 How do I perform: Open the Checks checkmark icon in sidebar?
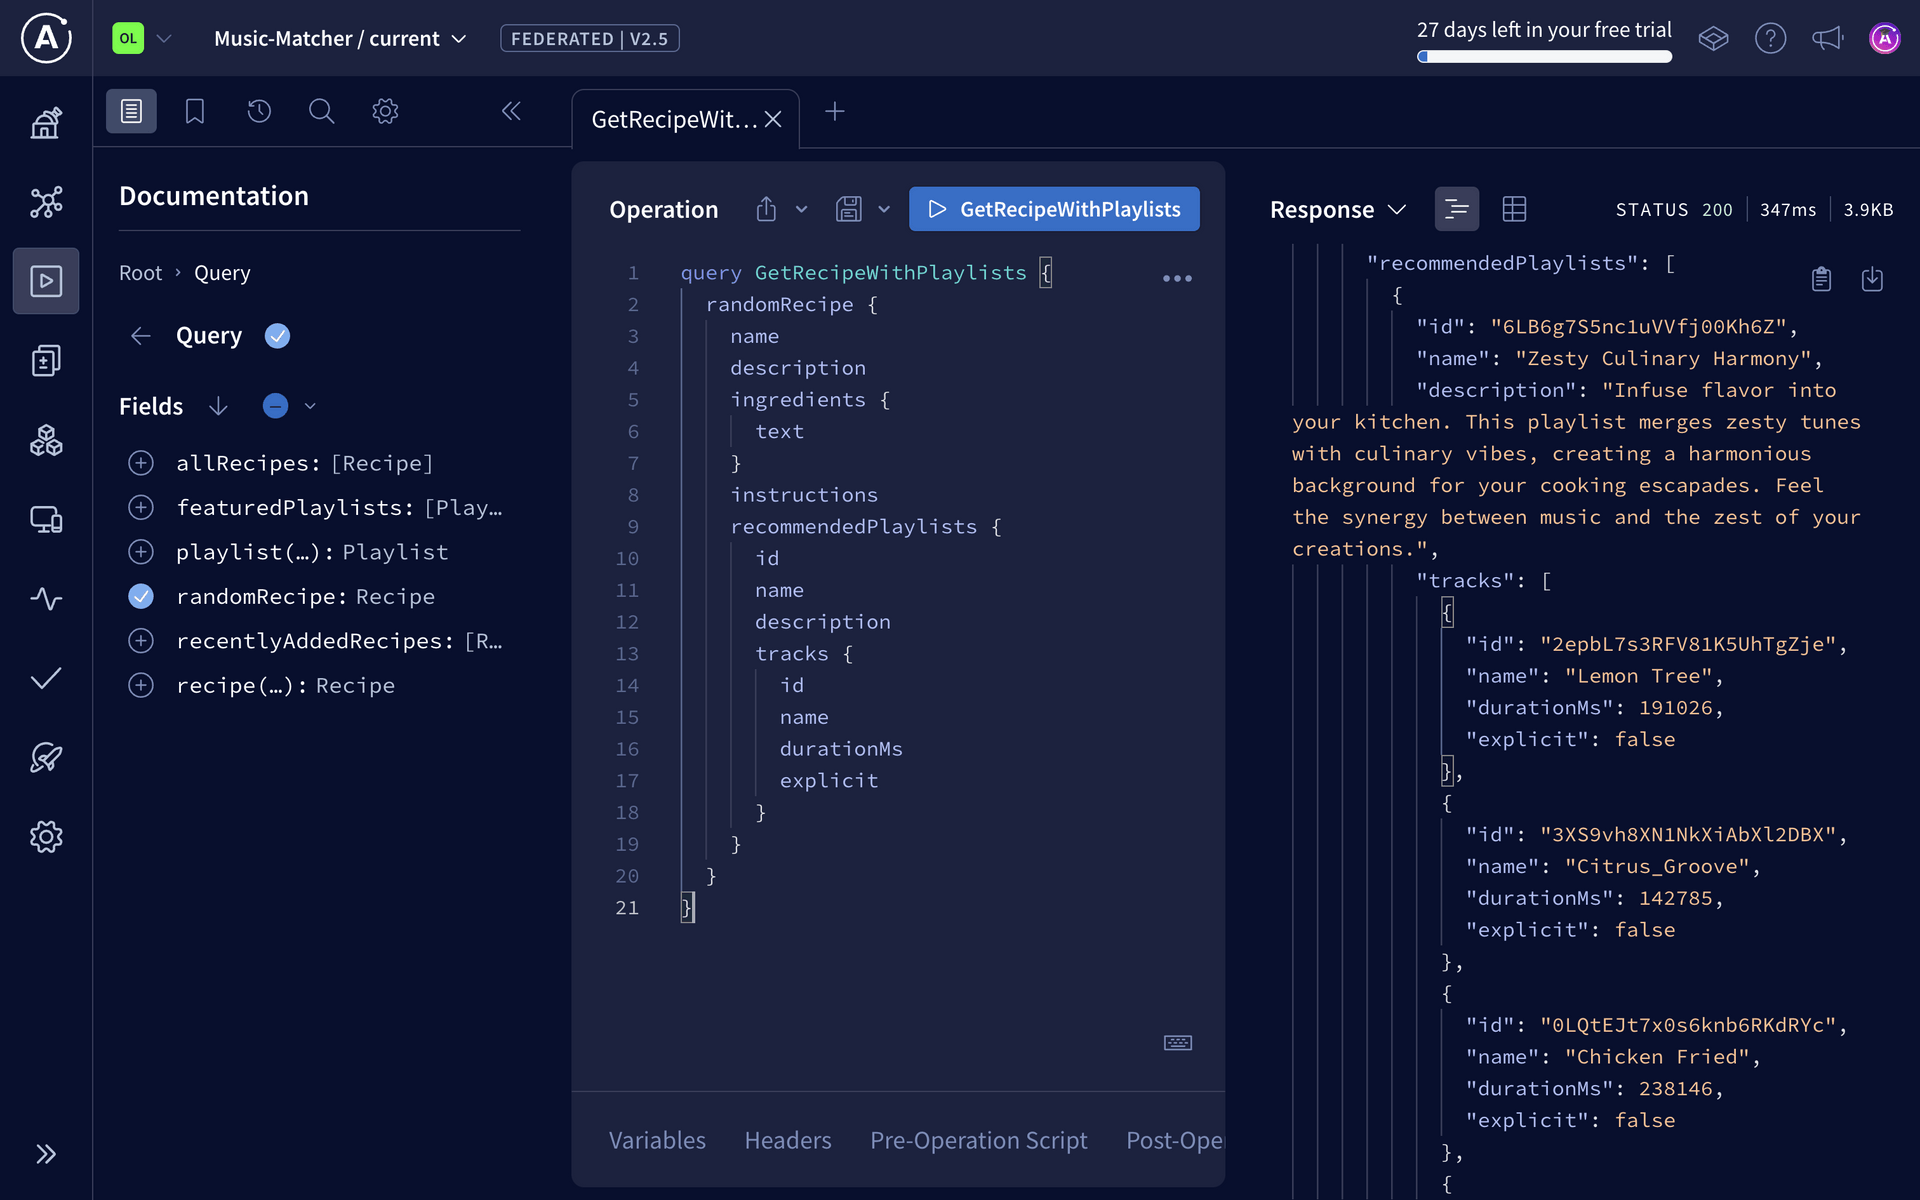46,678
